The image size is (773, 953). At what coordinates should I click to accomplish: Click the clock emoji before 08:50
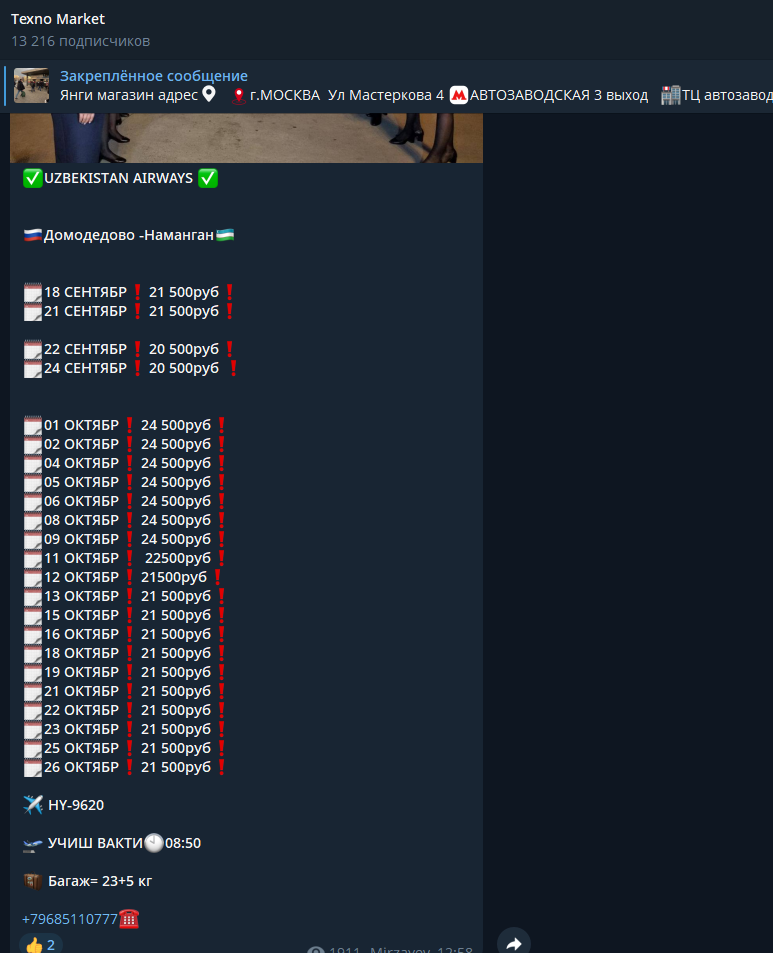click(154, 843)
